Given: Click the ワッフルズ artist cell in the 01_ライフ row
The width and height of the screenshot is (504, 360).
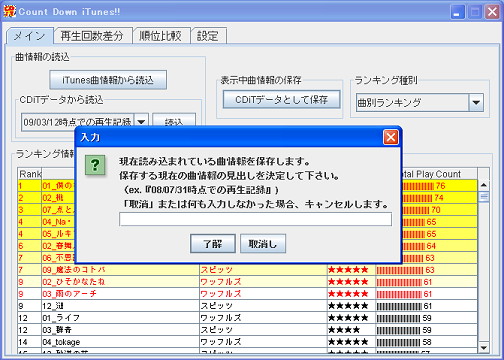Looking at the screenshot, I should 263,318.
